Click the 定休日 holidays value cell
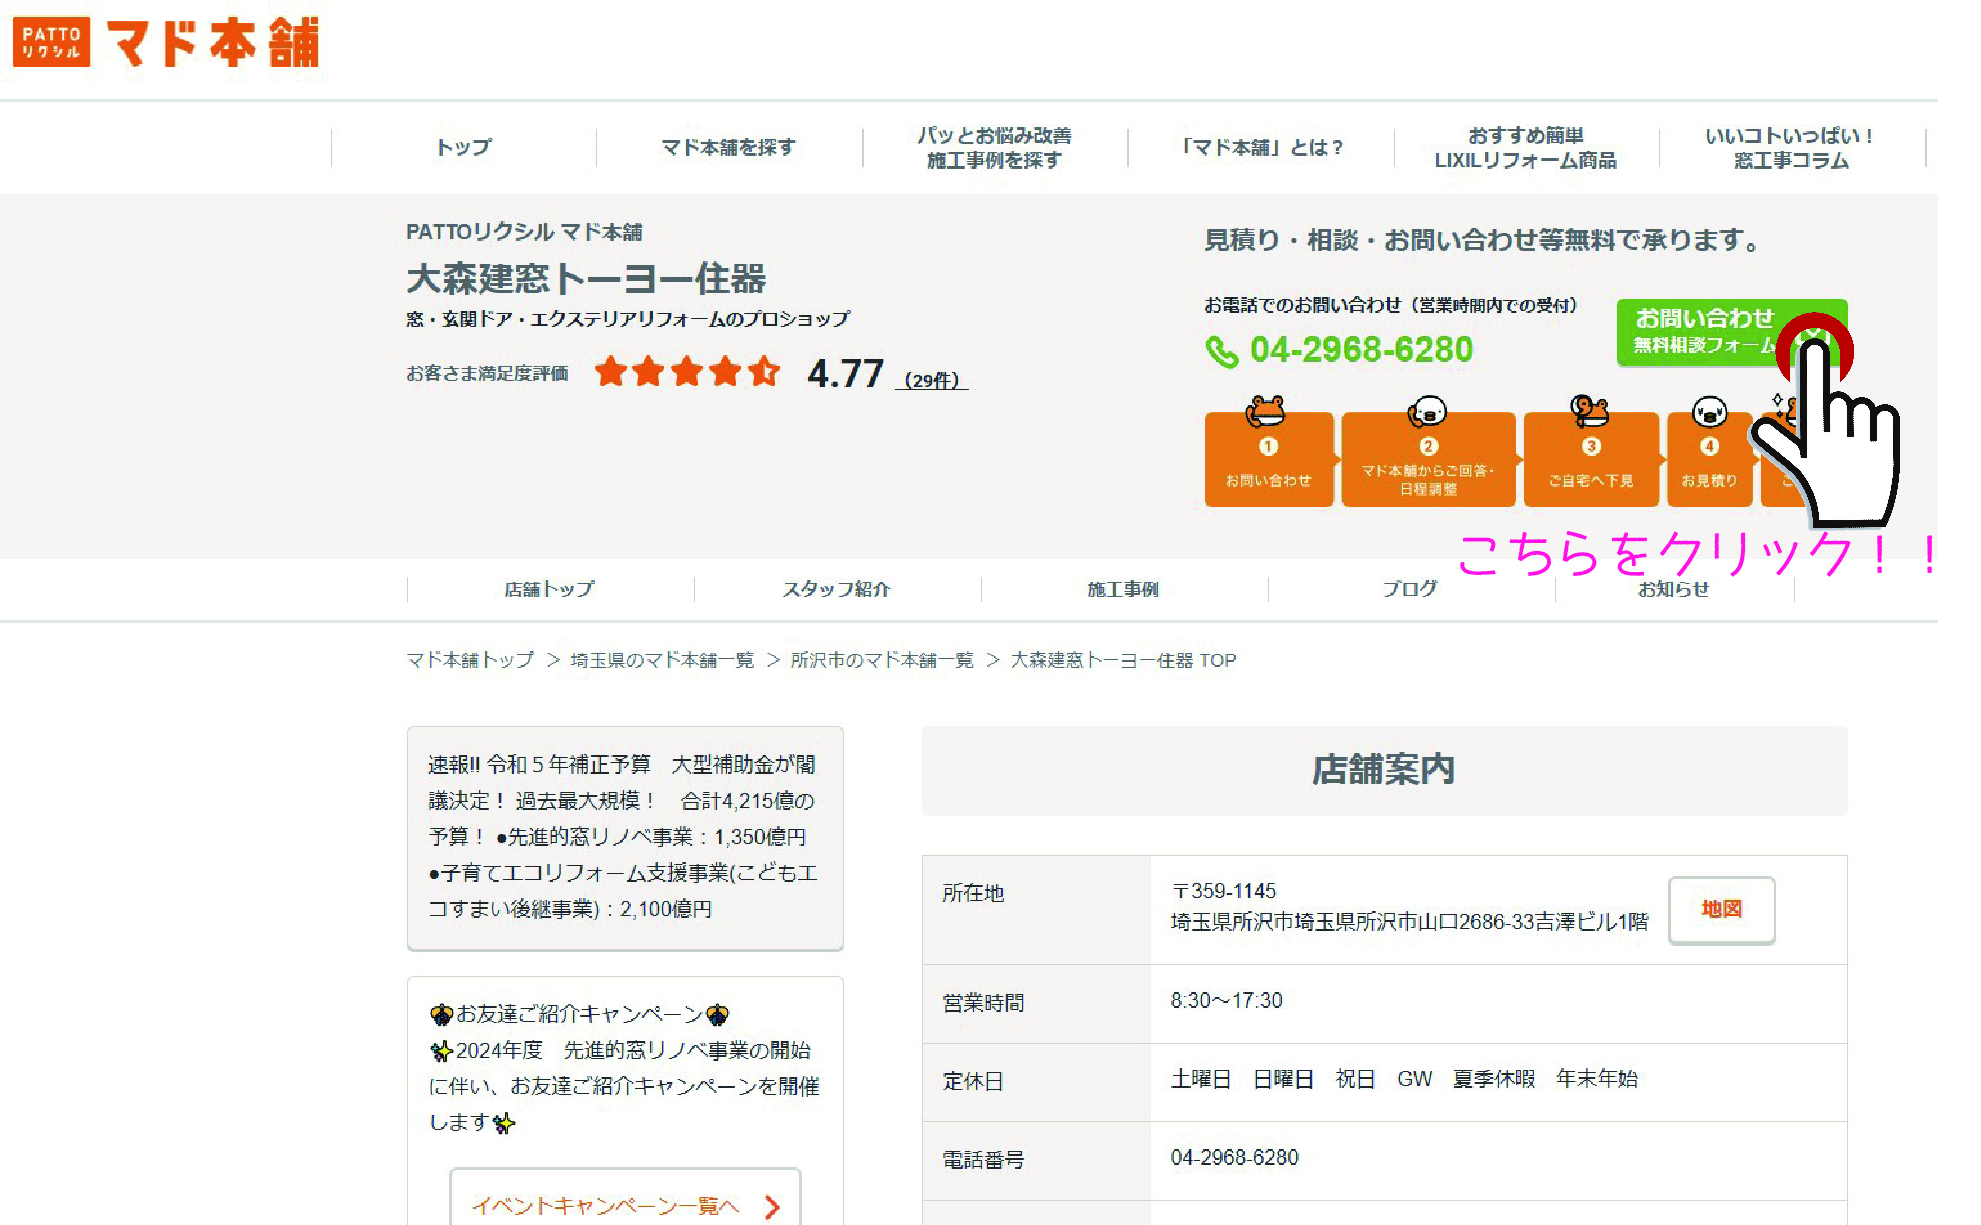Image resolution: width=1981 pixels, height=1225 pixels. [1498, 1082]
